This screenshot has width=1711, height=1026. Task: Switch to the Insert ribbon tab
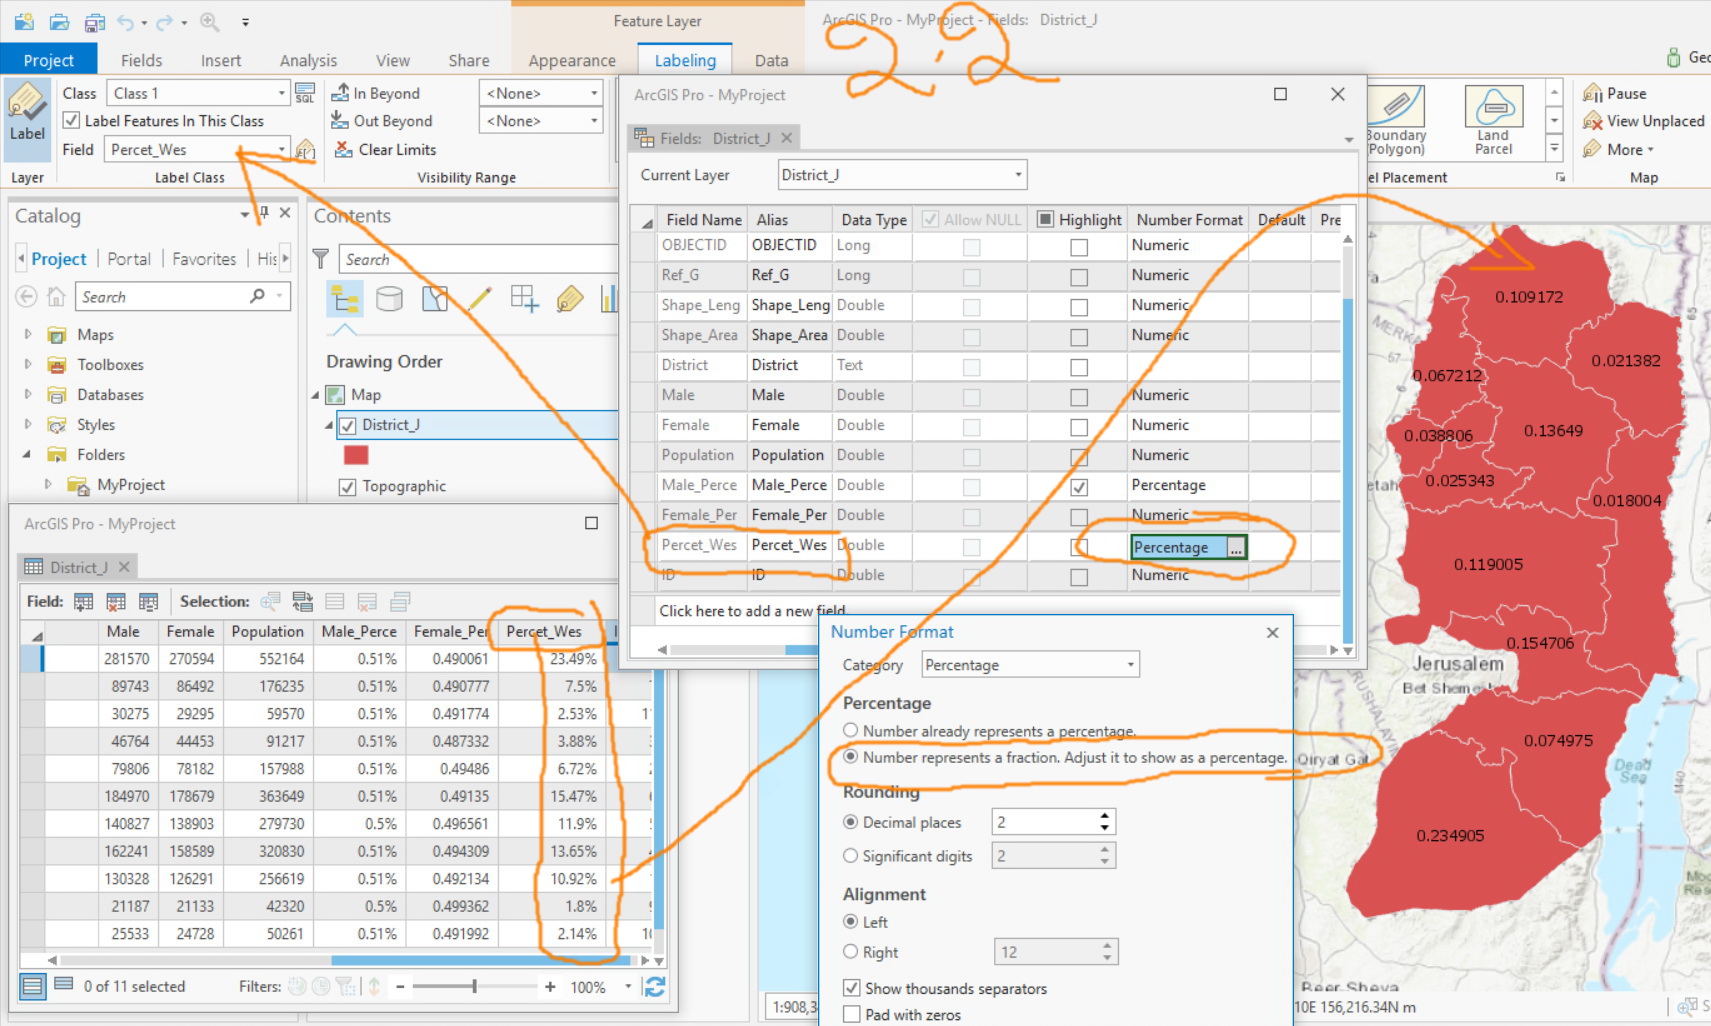click(221, 60)
